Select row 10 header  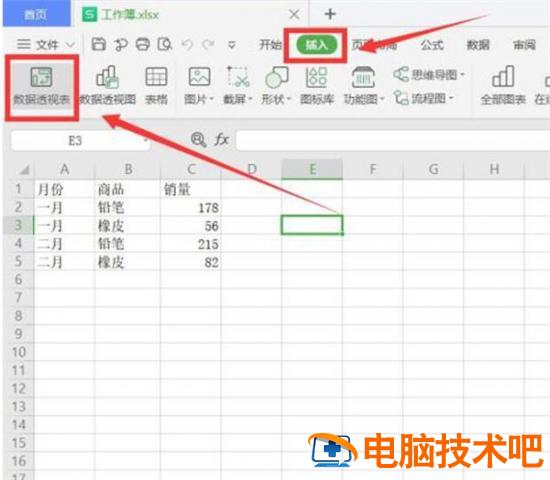click(x=19, y=352)
